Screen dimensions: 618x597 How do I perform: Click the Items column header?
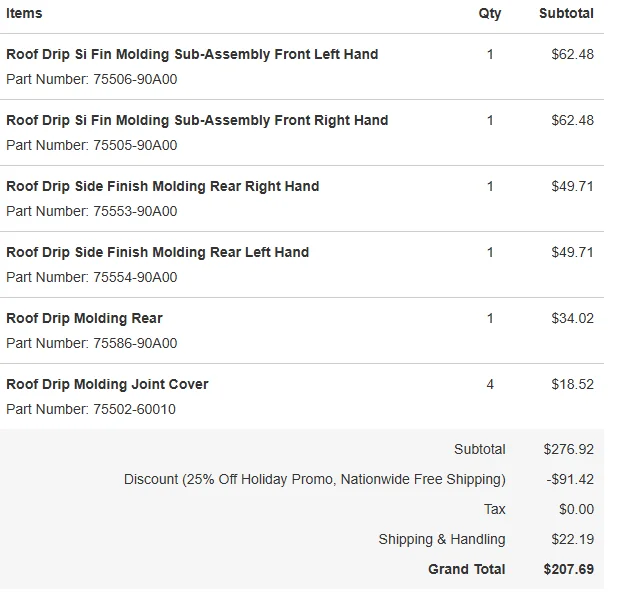pos(24,13)
